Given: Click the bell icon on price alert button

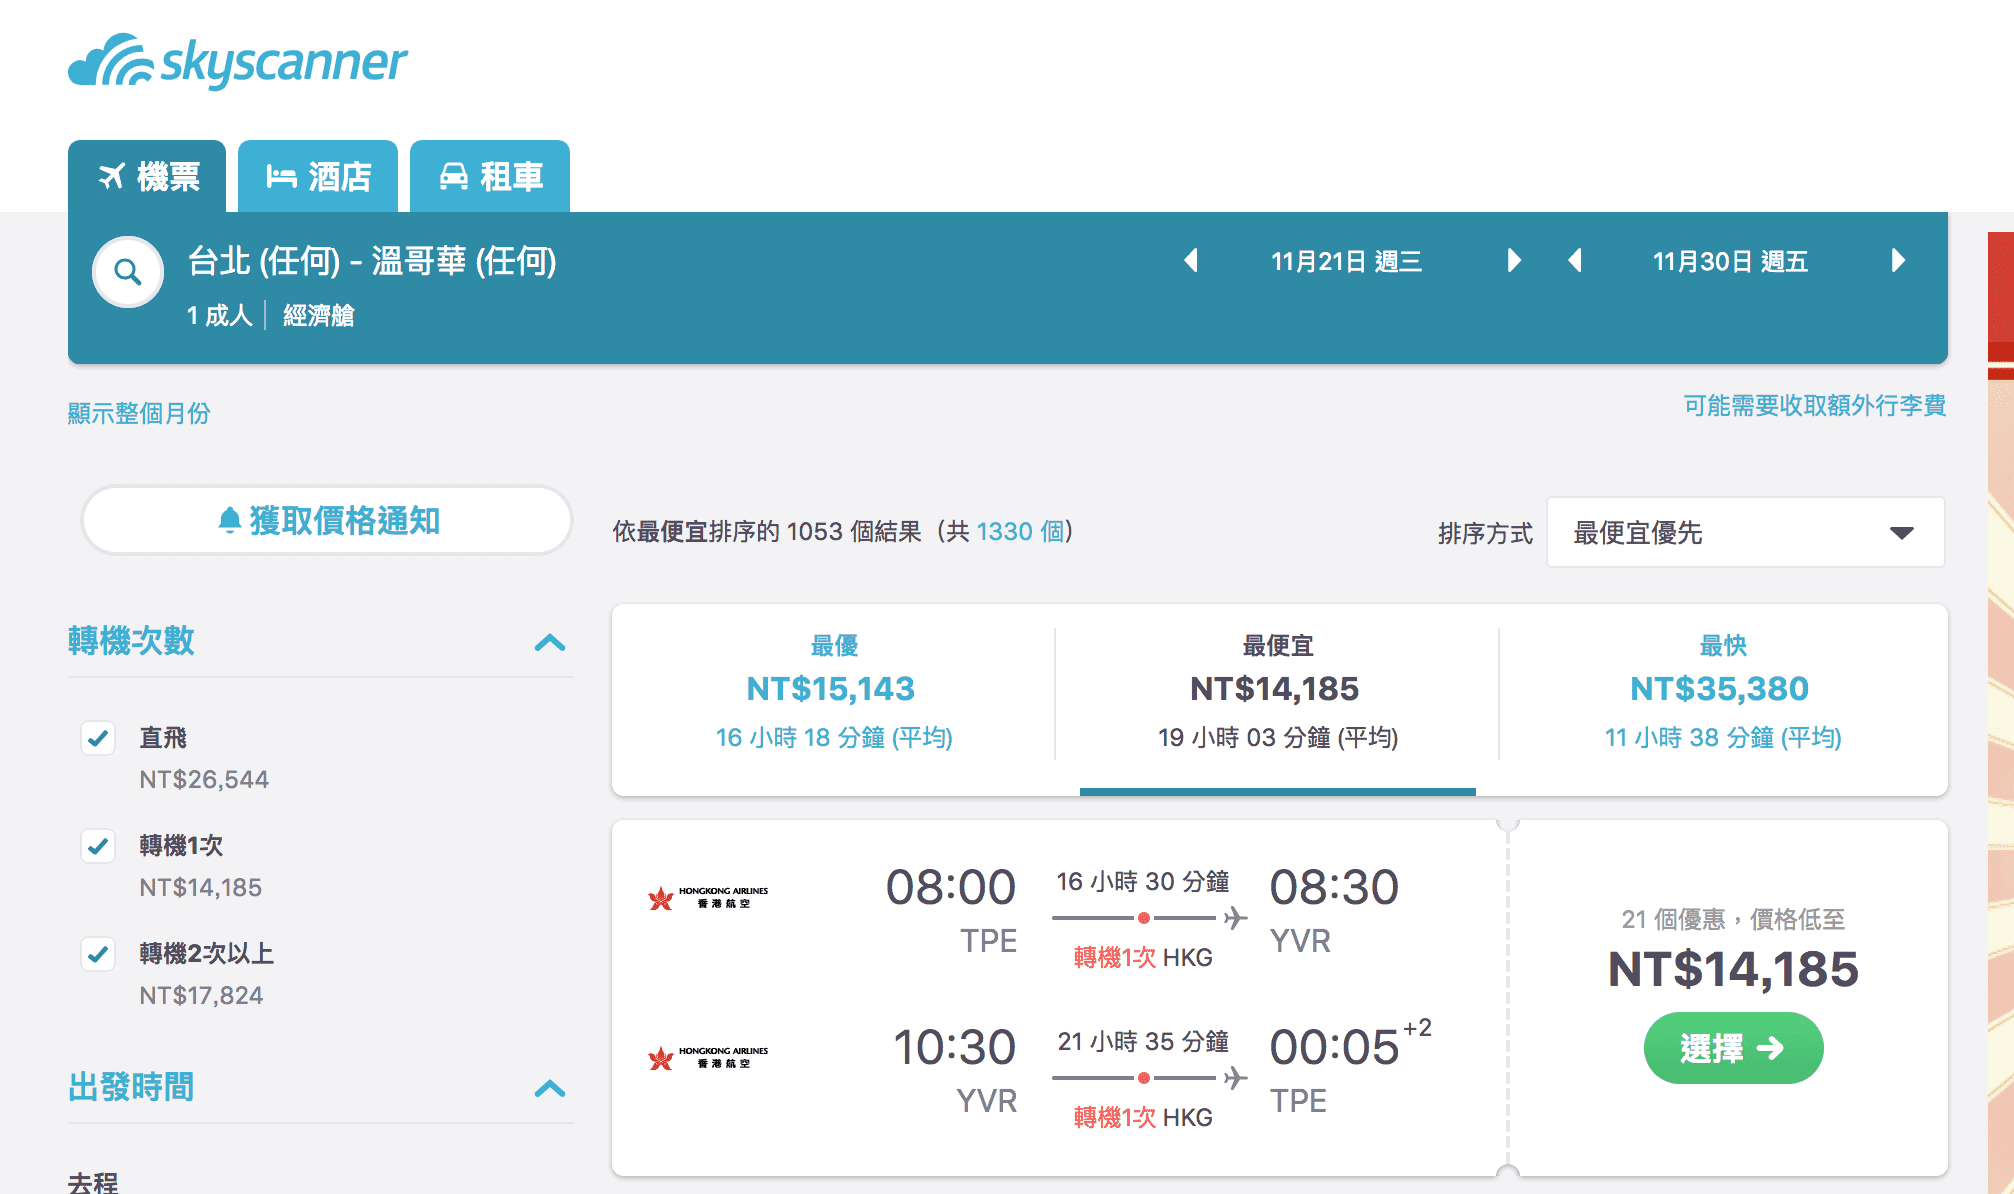Looking at the screenshot, I should click(228, 519).
